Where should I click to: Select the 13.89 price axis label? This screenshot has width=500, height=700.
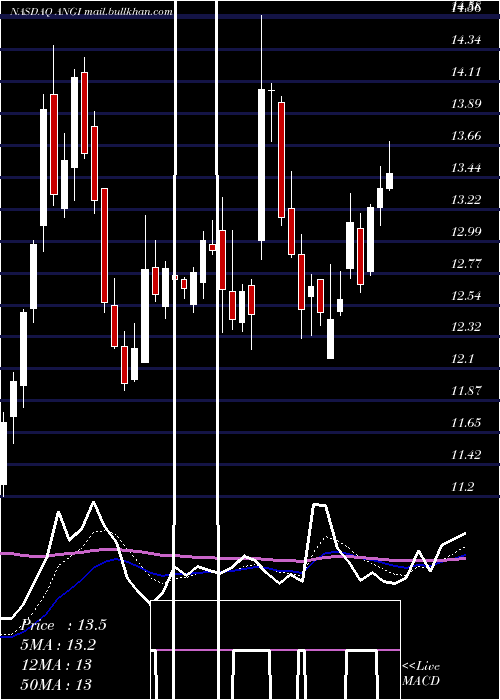(466, 104)
